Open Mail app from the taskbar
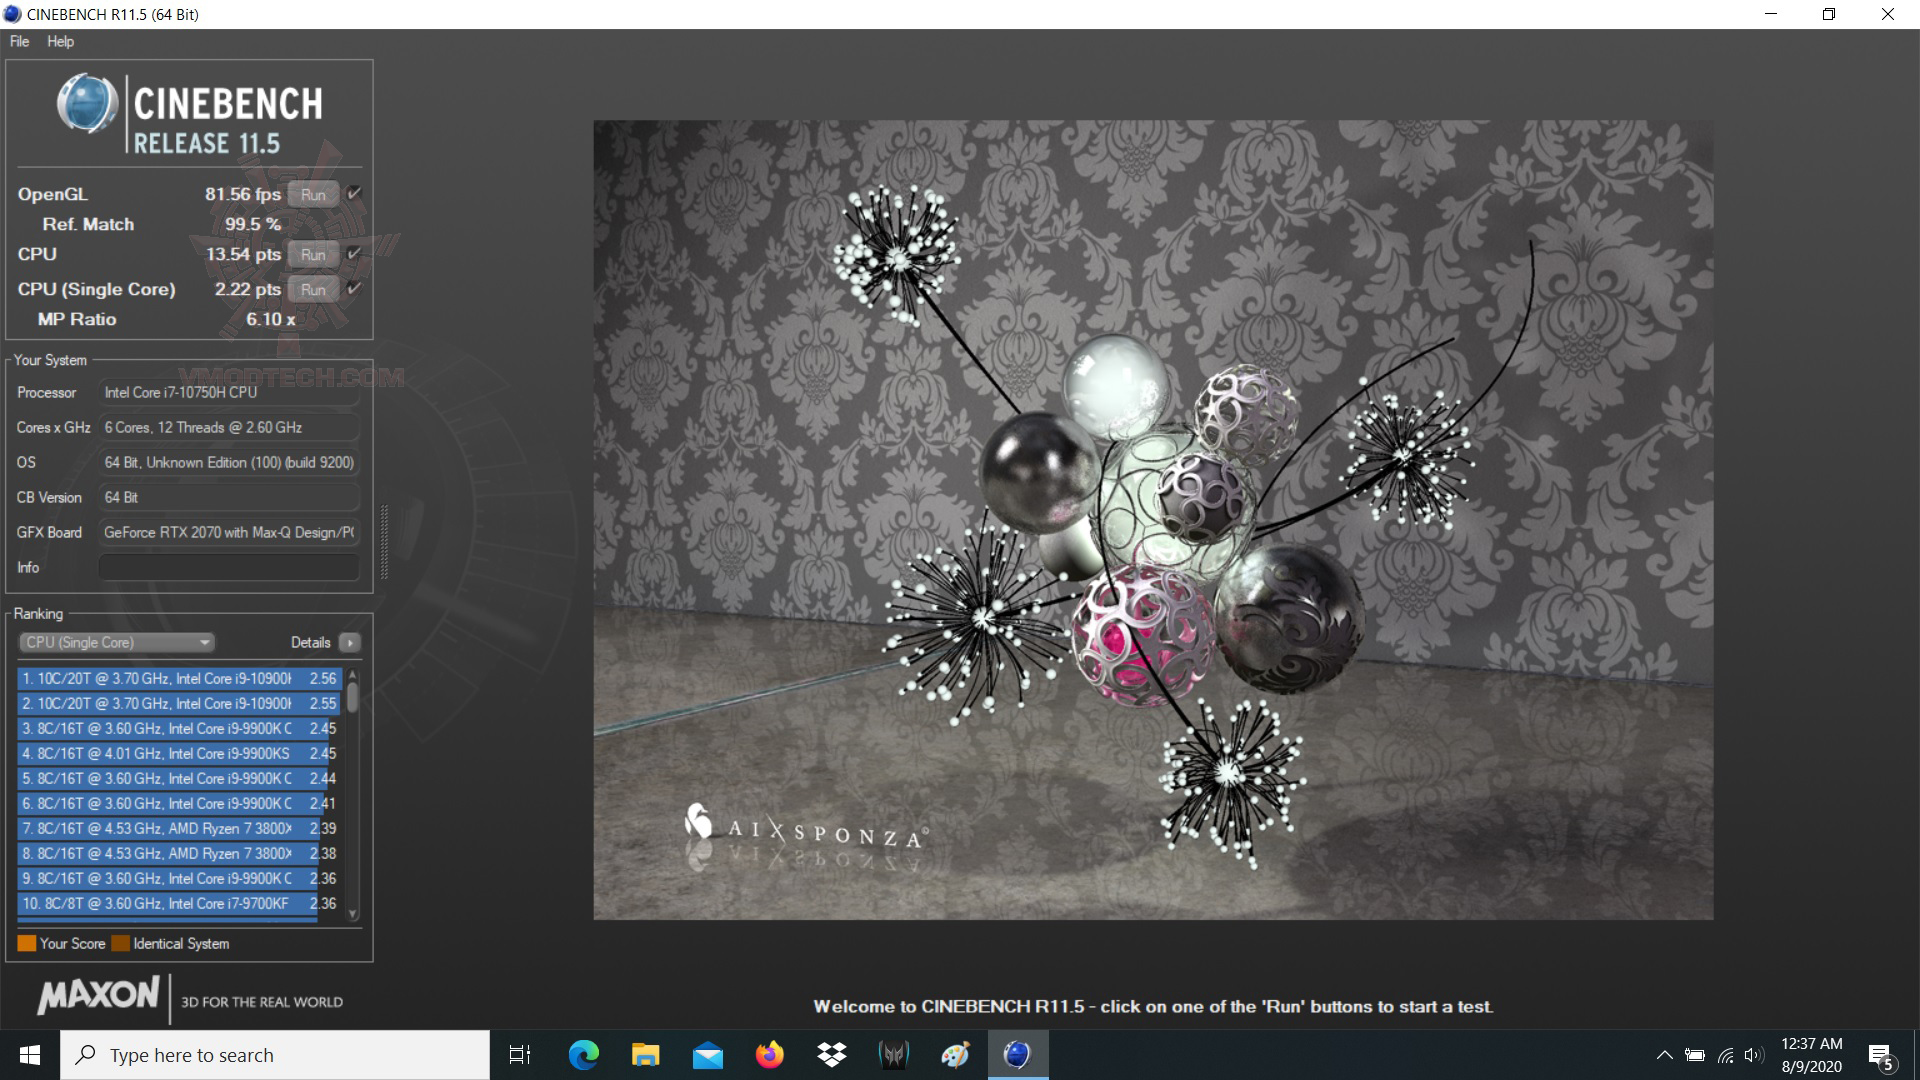The height and width of the screenshot is (1080, 1920). coord(707,1055)
